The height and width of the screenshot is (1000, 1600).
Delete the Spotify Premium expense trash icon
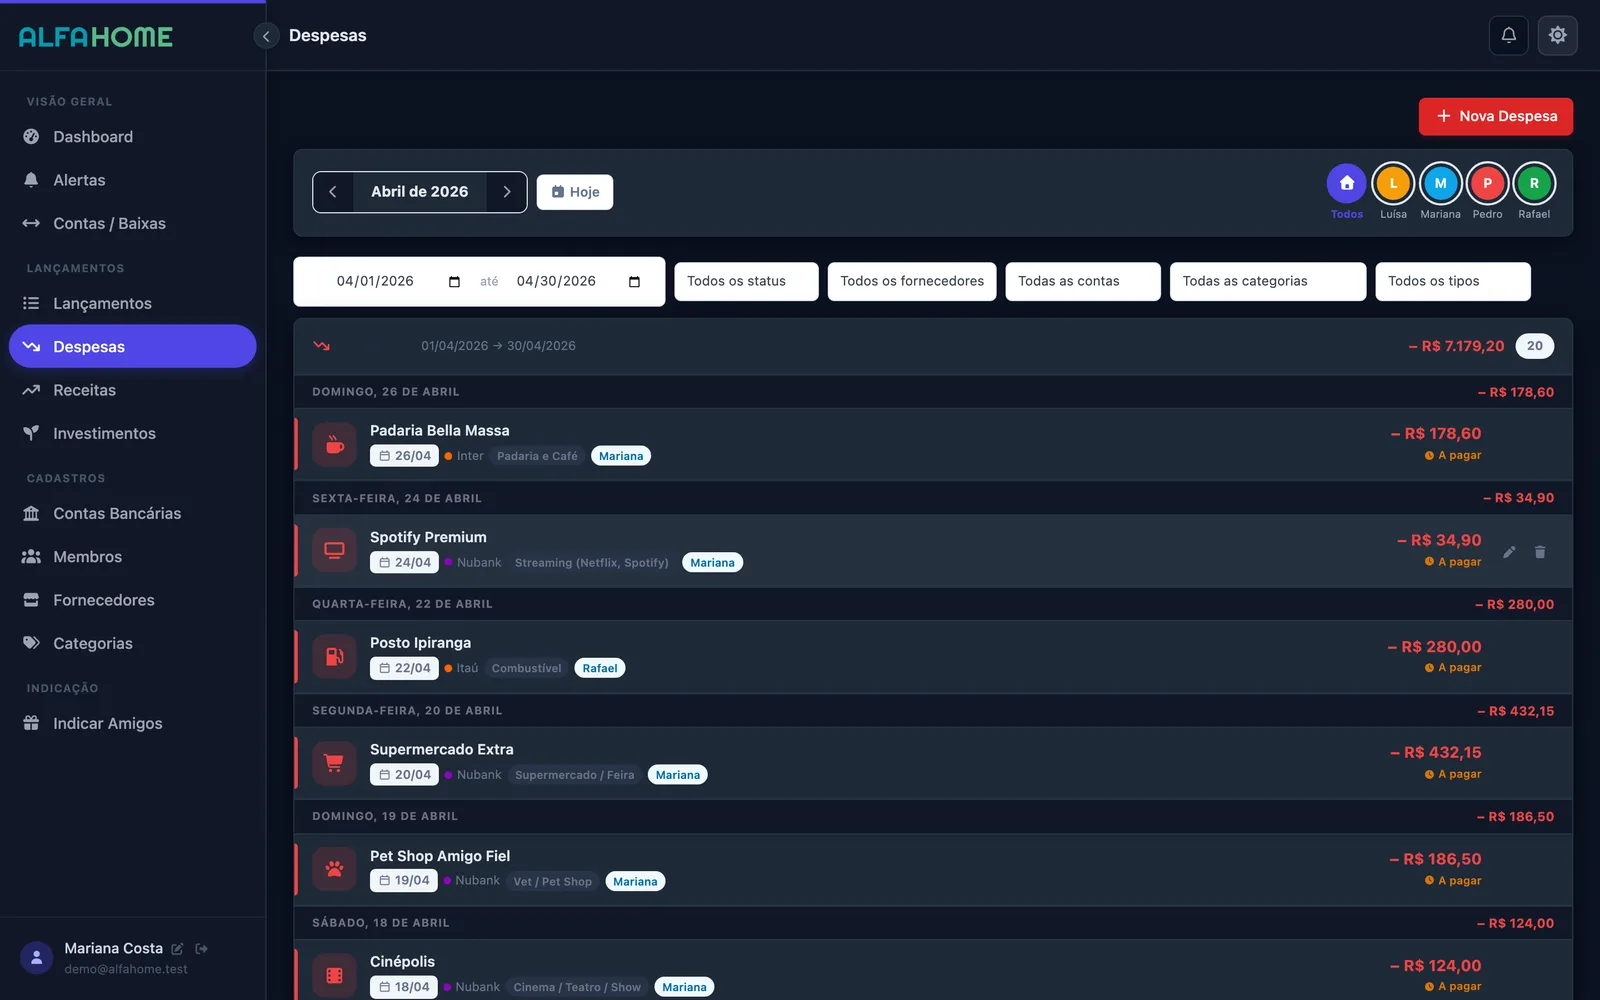(x=1540, y=552)
